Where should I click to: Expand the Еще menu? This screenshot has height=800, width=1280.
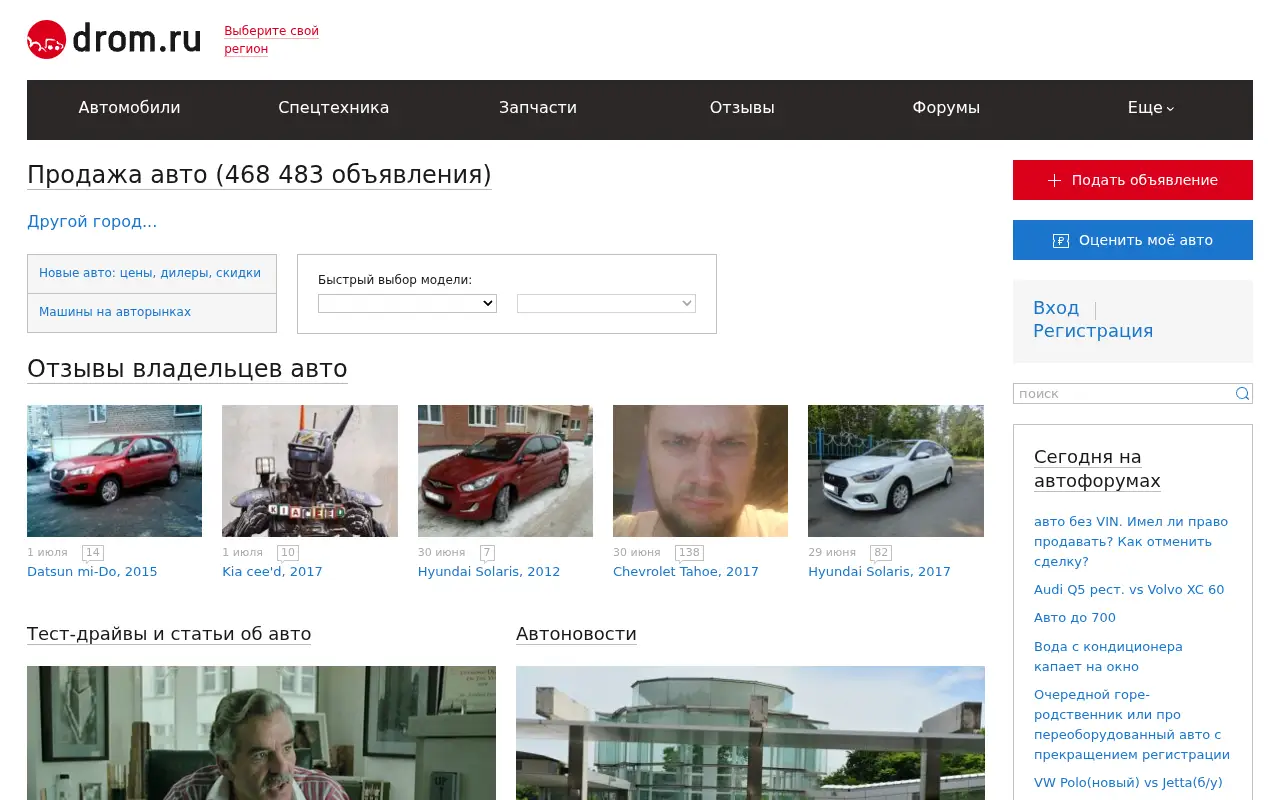(x=1150, y=108)
